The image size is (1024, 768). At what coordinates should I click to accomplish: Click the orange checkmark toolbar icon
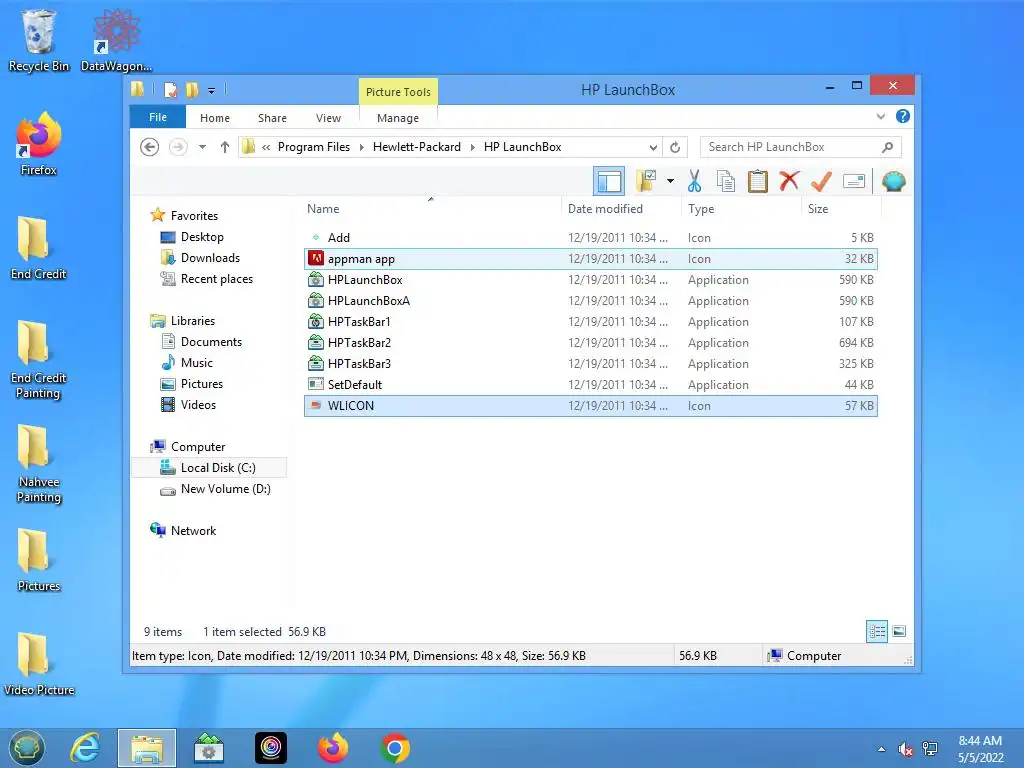(821, 181)
